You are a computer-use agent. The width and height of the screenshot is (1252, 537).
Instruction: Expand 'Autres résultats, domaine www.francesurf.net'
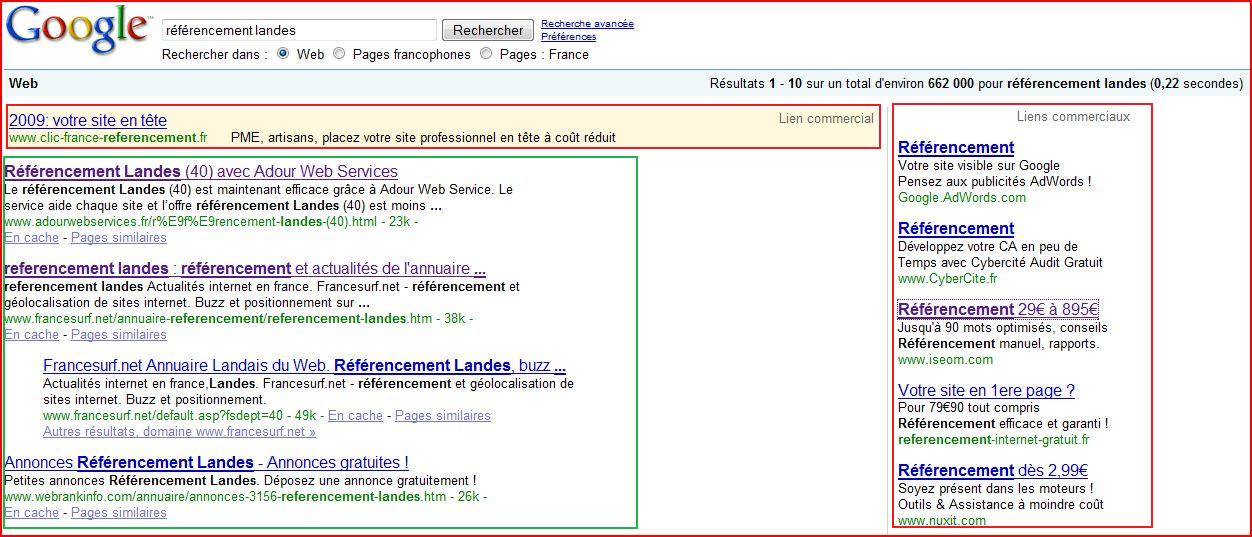179,432
